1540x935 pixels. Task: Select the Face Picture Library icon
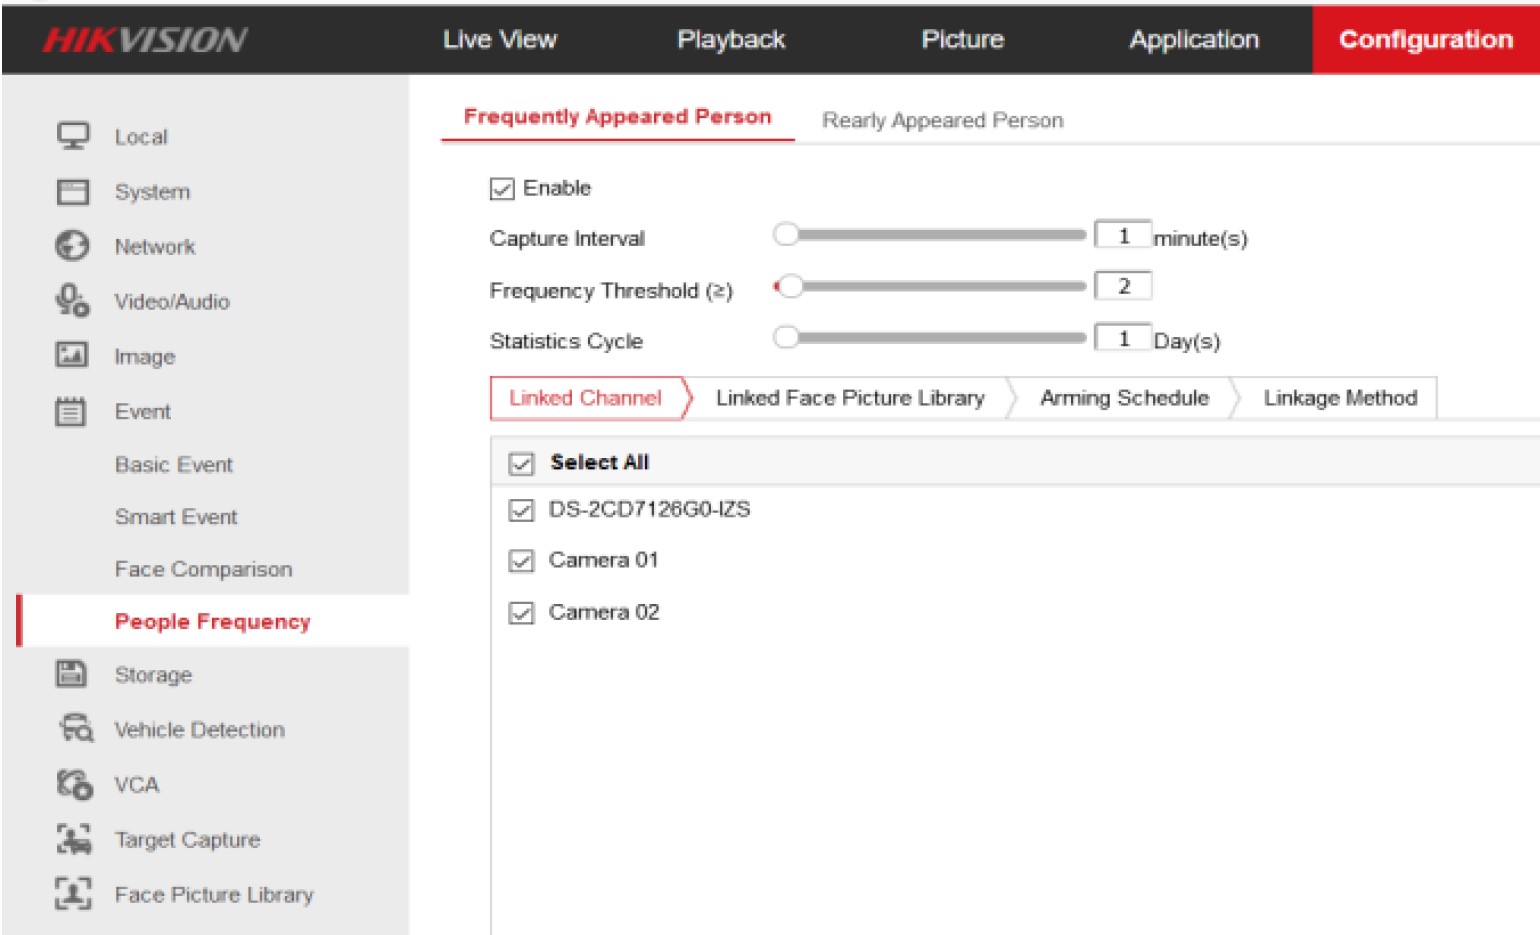(73, 893)
